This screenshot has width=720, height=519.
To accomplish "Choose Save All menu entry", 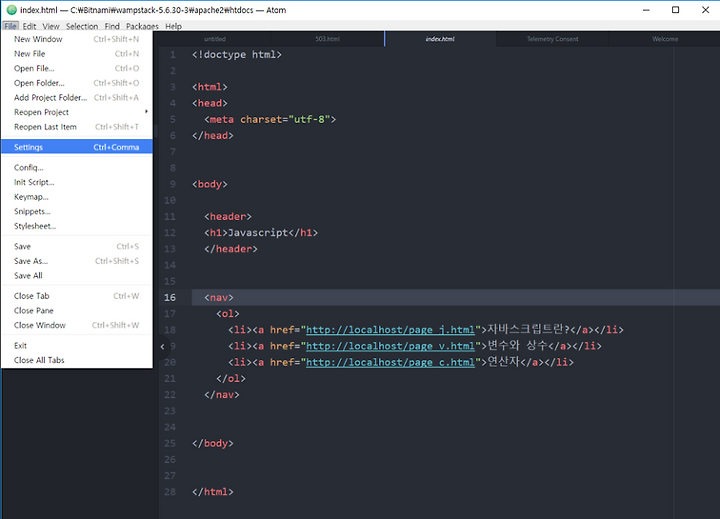I will [x=77, y=276].
